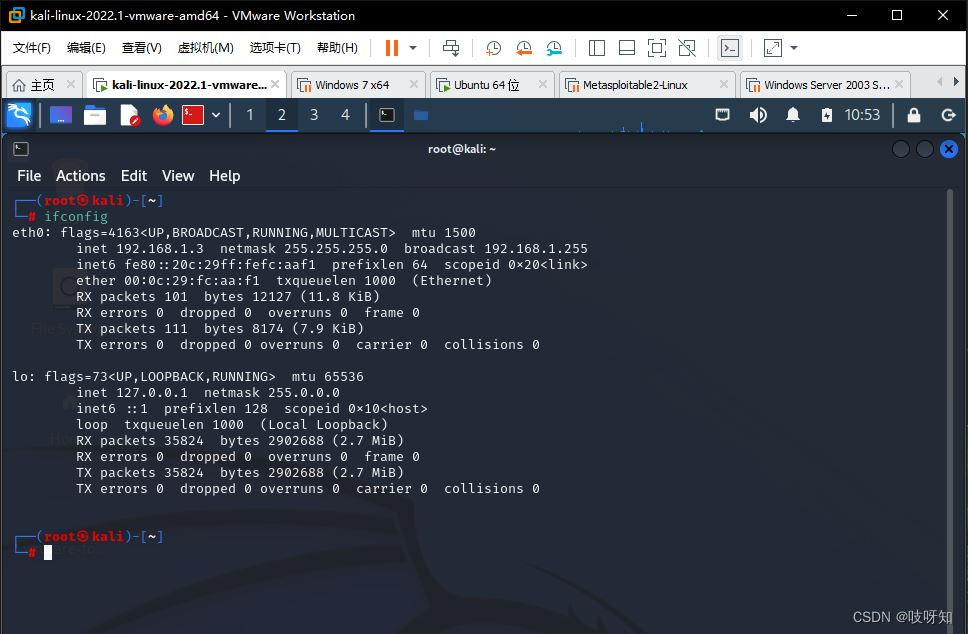Open the file manager from Kali panel
This screenshot has width=968, height=634.
pos(95,115)
